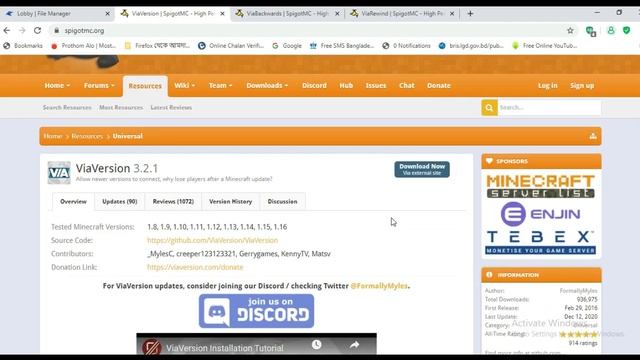Switch to Lobby File Manager tab

pyautogui.click(x=57, y=13)
